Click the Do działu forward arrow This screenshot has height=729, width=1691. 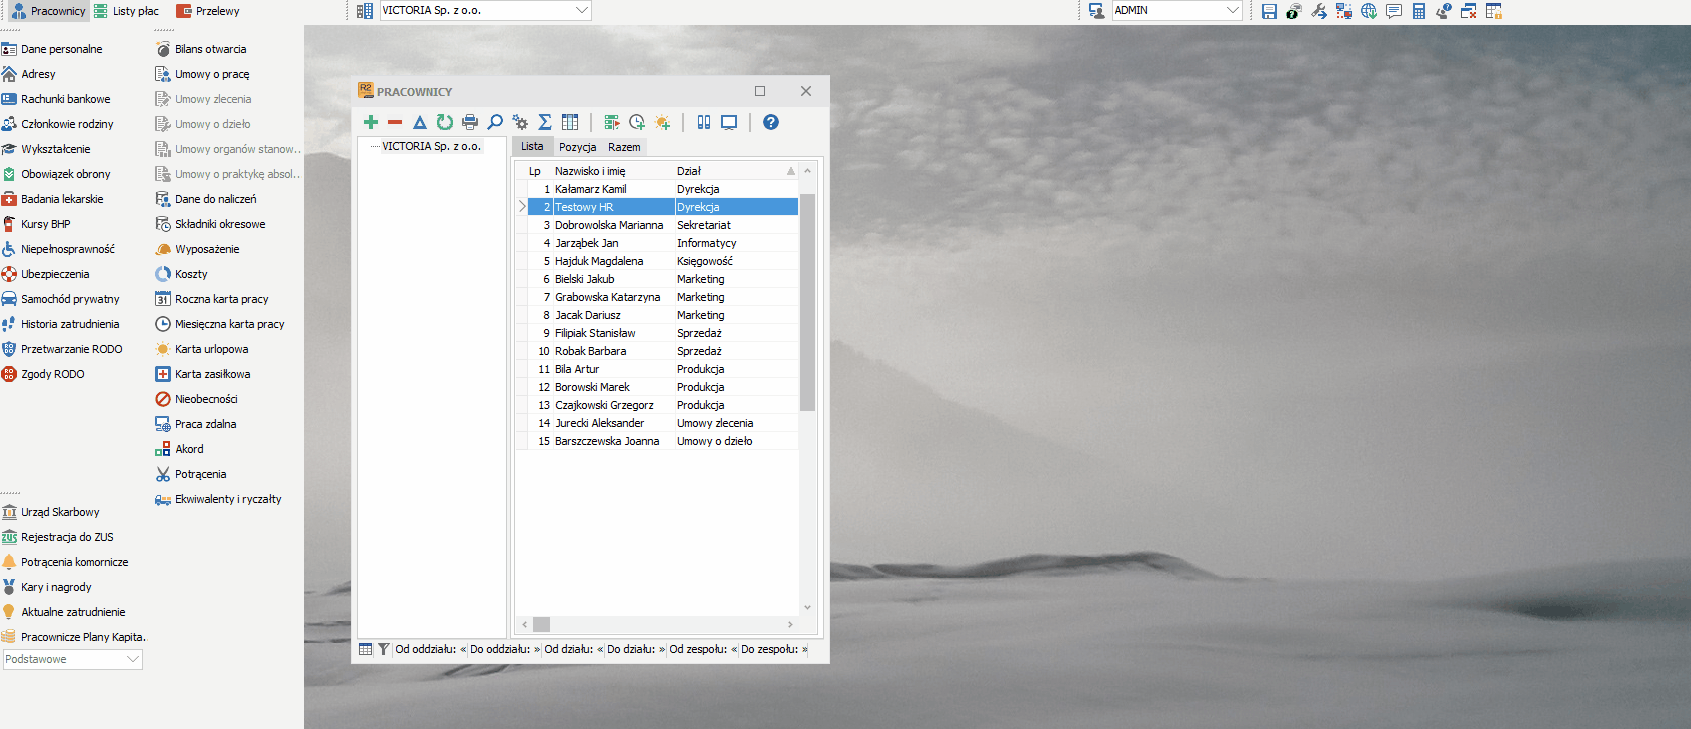[662, 649]
